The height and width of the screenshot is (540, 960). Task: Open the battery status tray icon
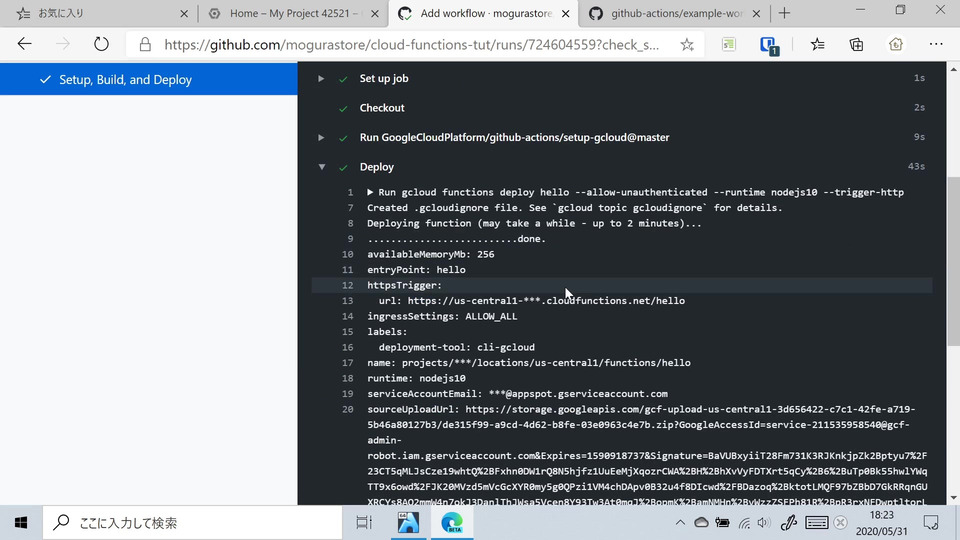pos(722,523)
